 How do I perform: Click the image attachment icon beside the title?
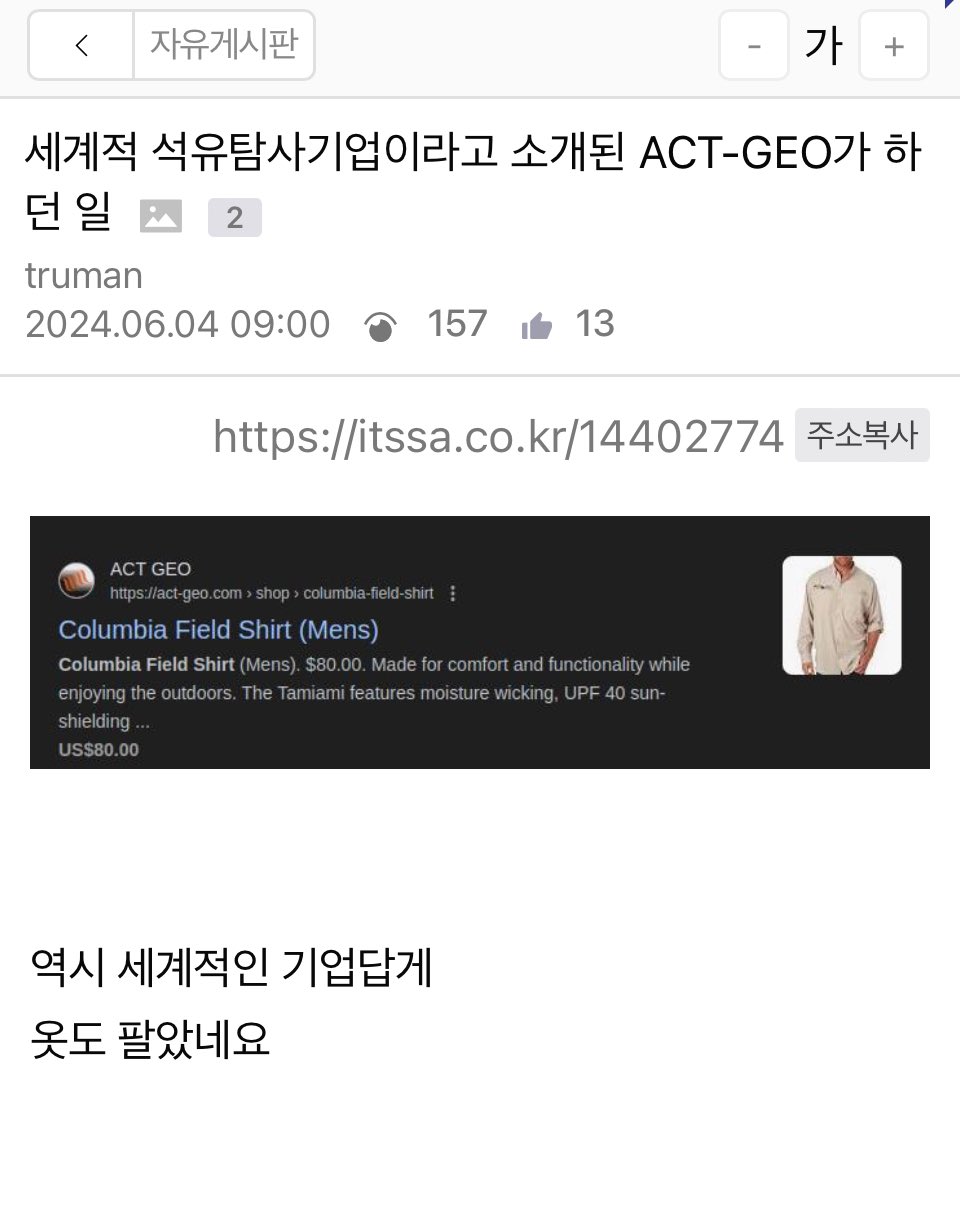point(161,216)
